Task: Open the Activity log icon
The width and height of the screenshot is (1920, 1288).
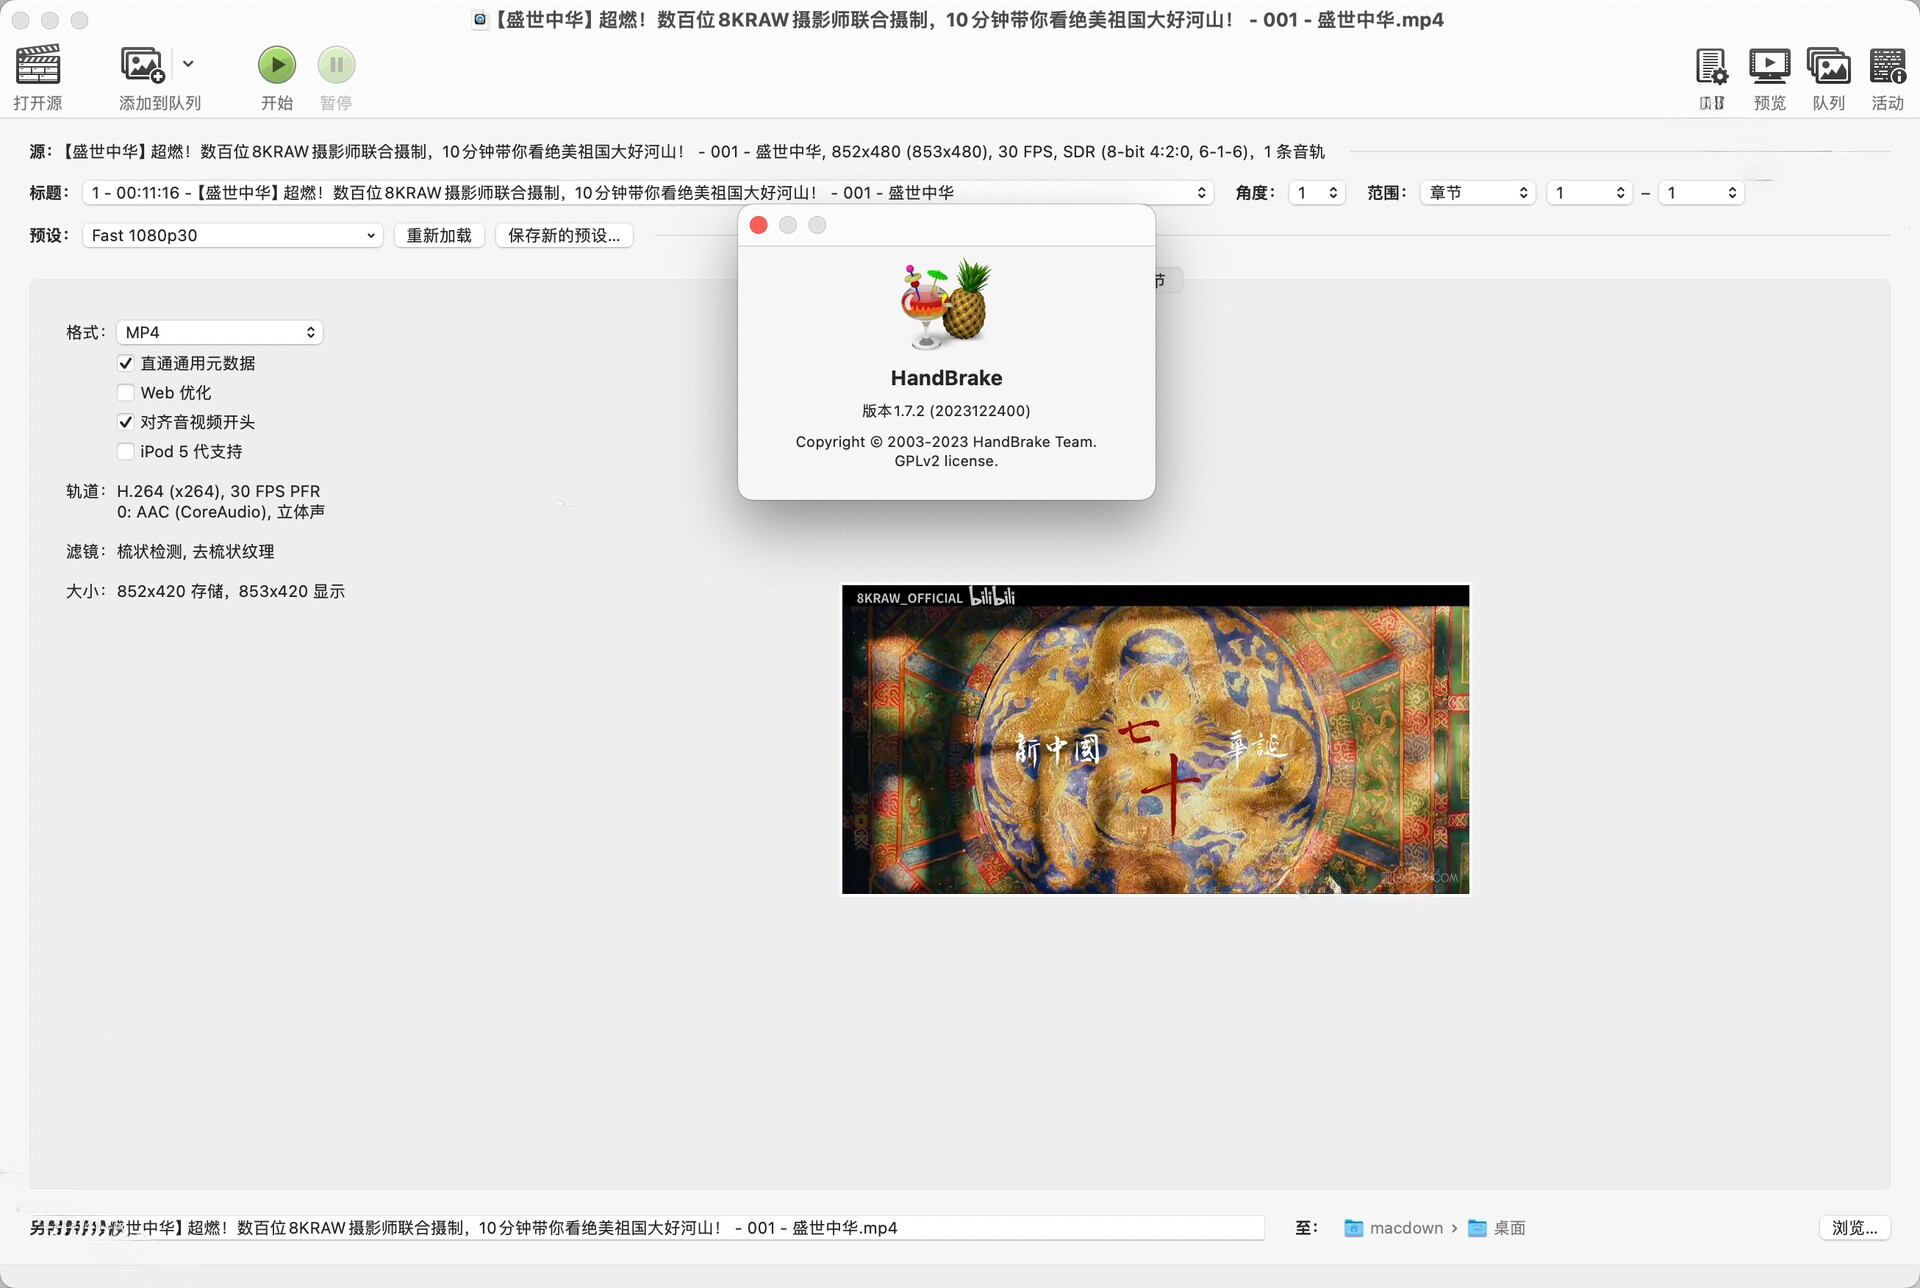Action: pos(1887,67)
